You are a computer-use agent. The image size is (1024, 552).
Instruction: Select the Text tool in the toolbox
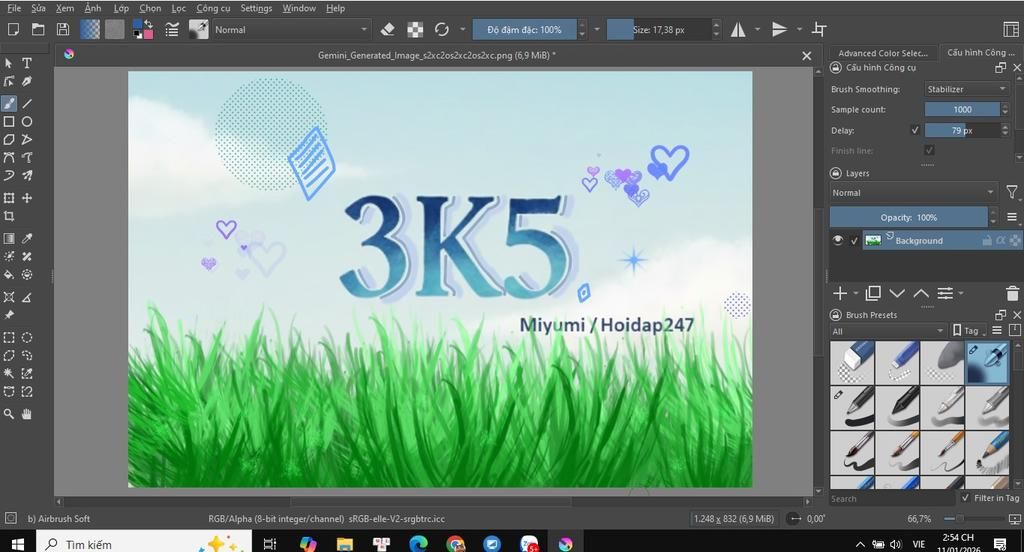[x=27, y=63]
